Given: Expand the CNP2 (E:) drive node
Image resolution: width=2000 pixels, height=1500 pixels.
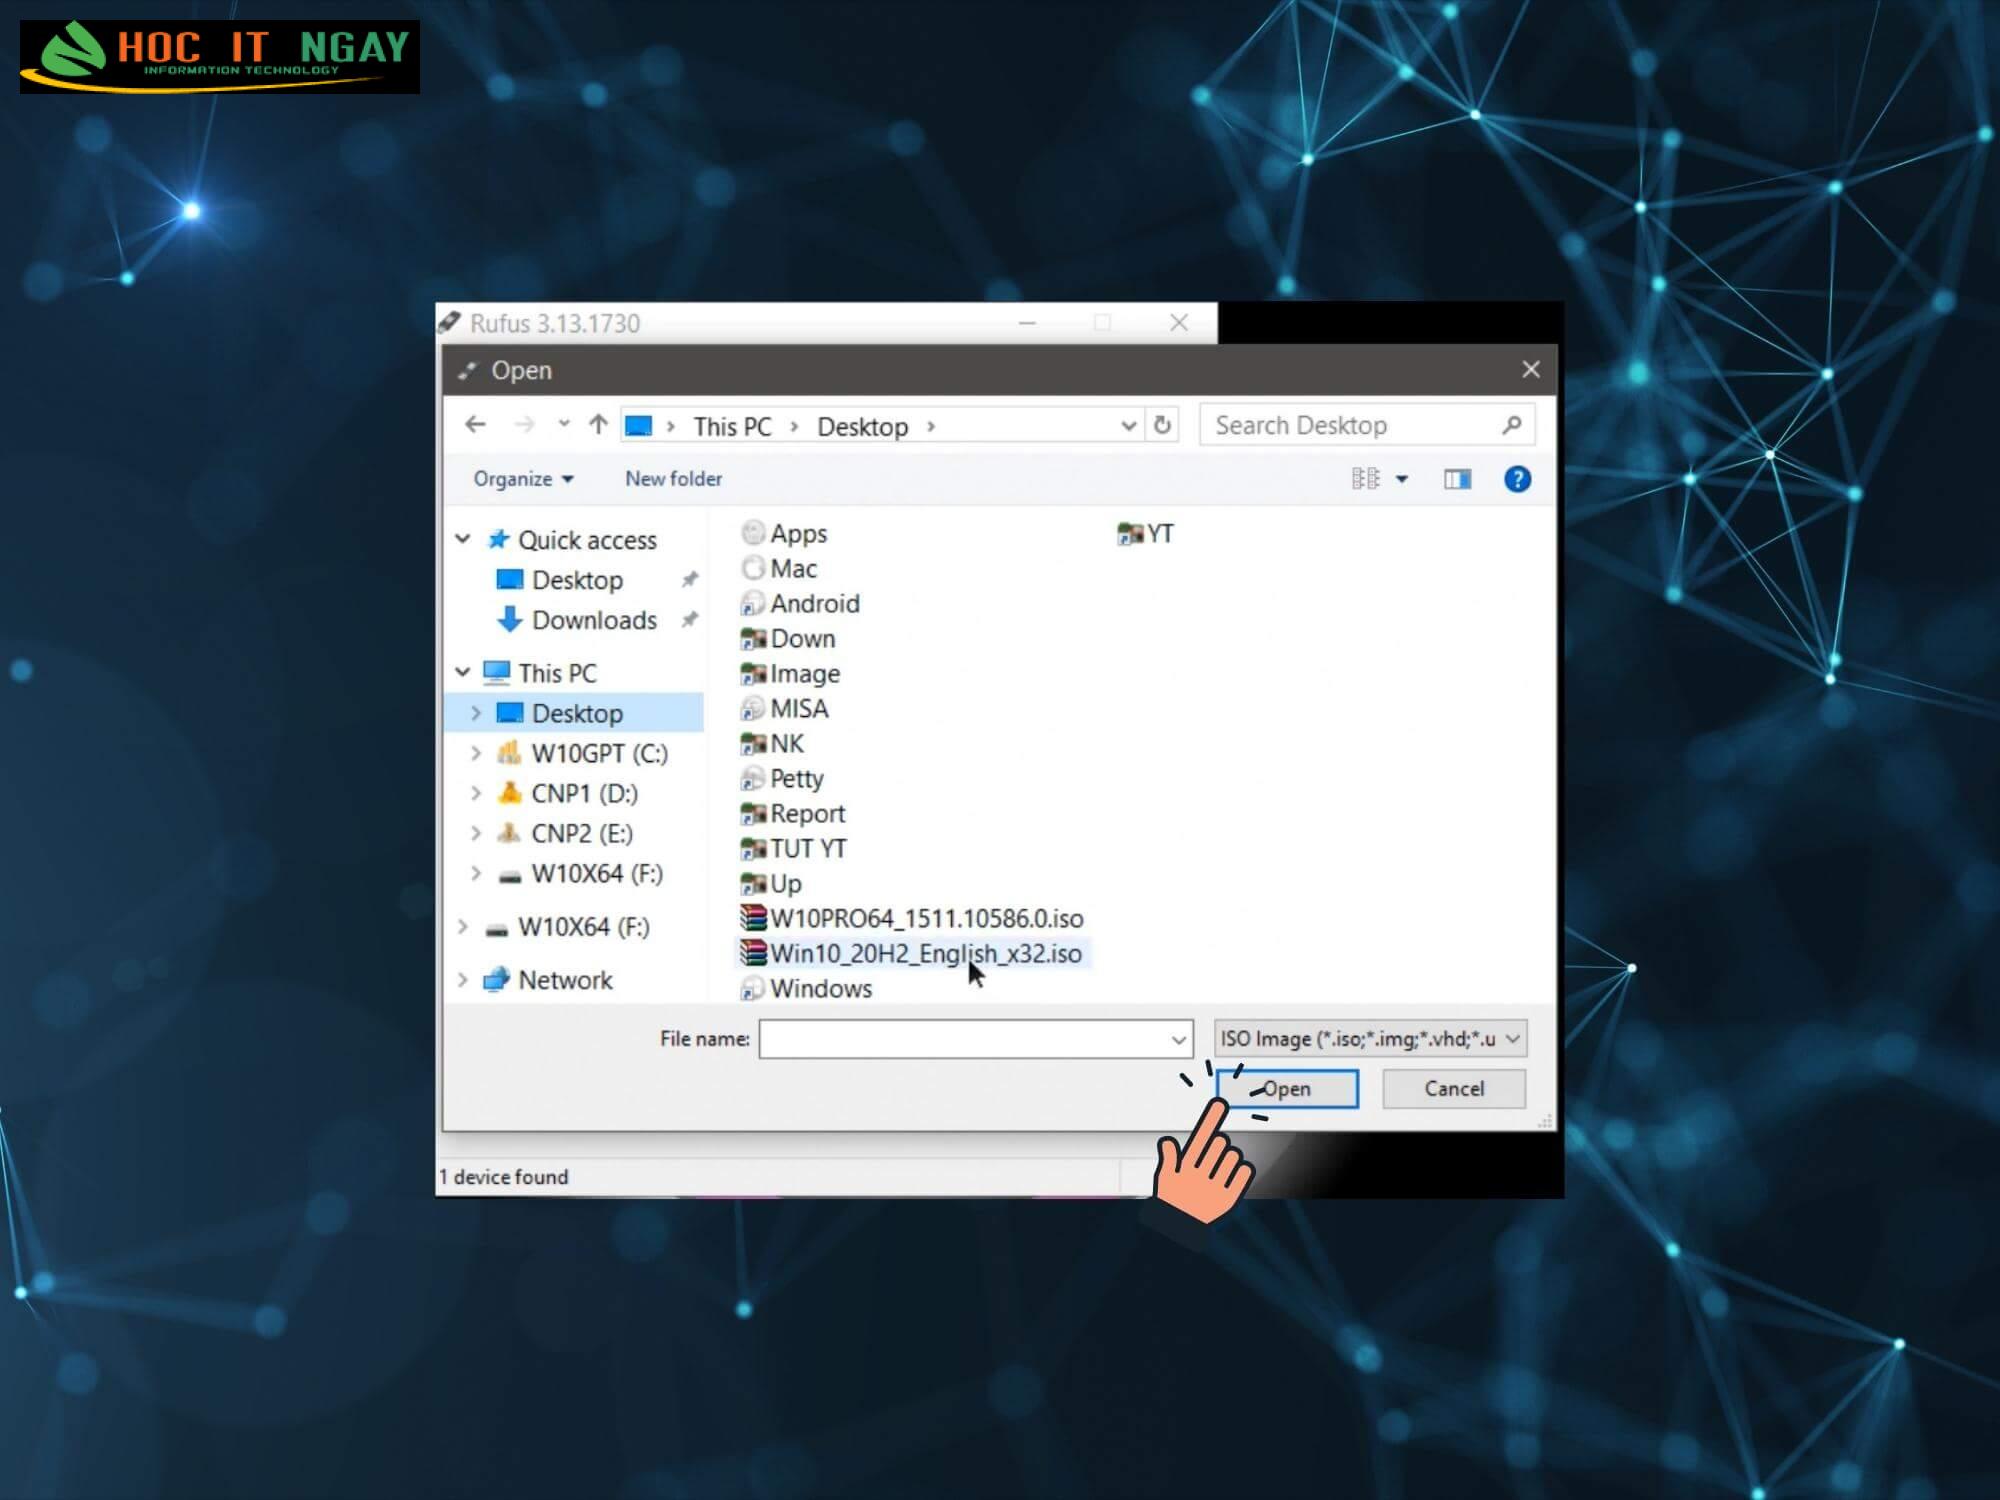Looking at the screenshot, I should tap(476, 833).
